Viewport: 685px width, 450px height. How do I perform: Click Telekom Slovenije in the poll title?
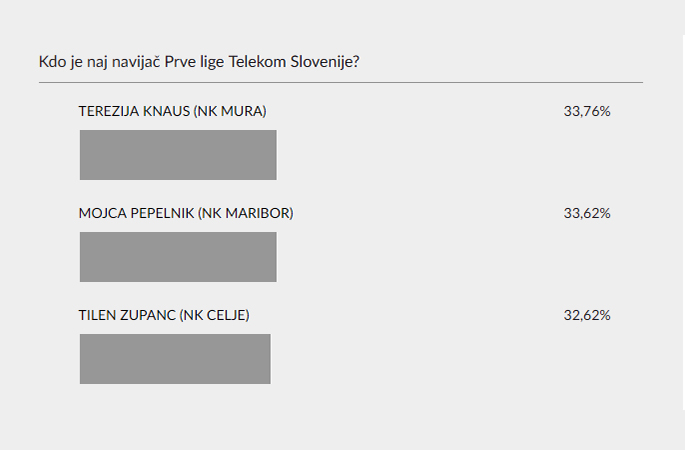click(x=294, y=62)
